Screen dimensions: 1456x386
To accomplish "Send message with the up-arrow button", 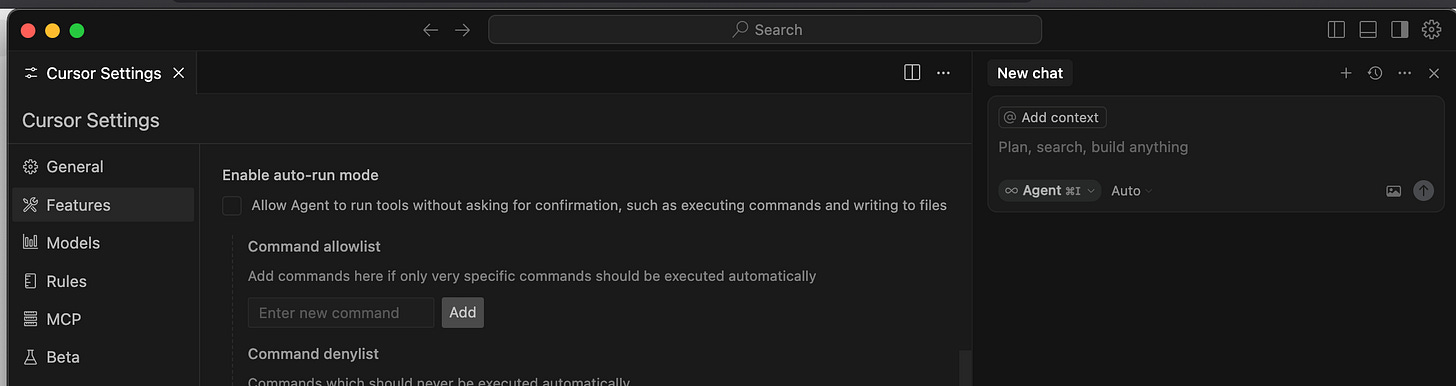I will click(1423, 191).
